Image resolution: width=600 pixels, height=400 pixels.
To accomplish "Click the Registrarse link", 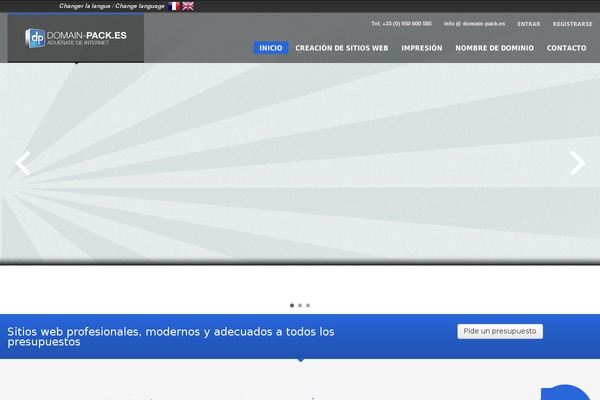I will tap(572, 24).
